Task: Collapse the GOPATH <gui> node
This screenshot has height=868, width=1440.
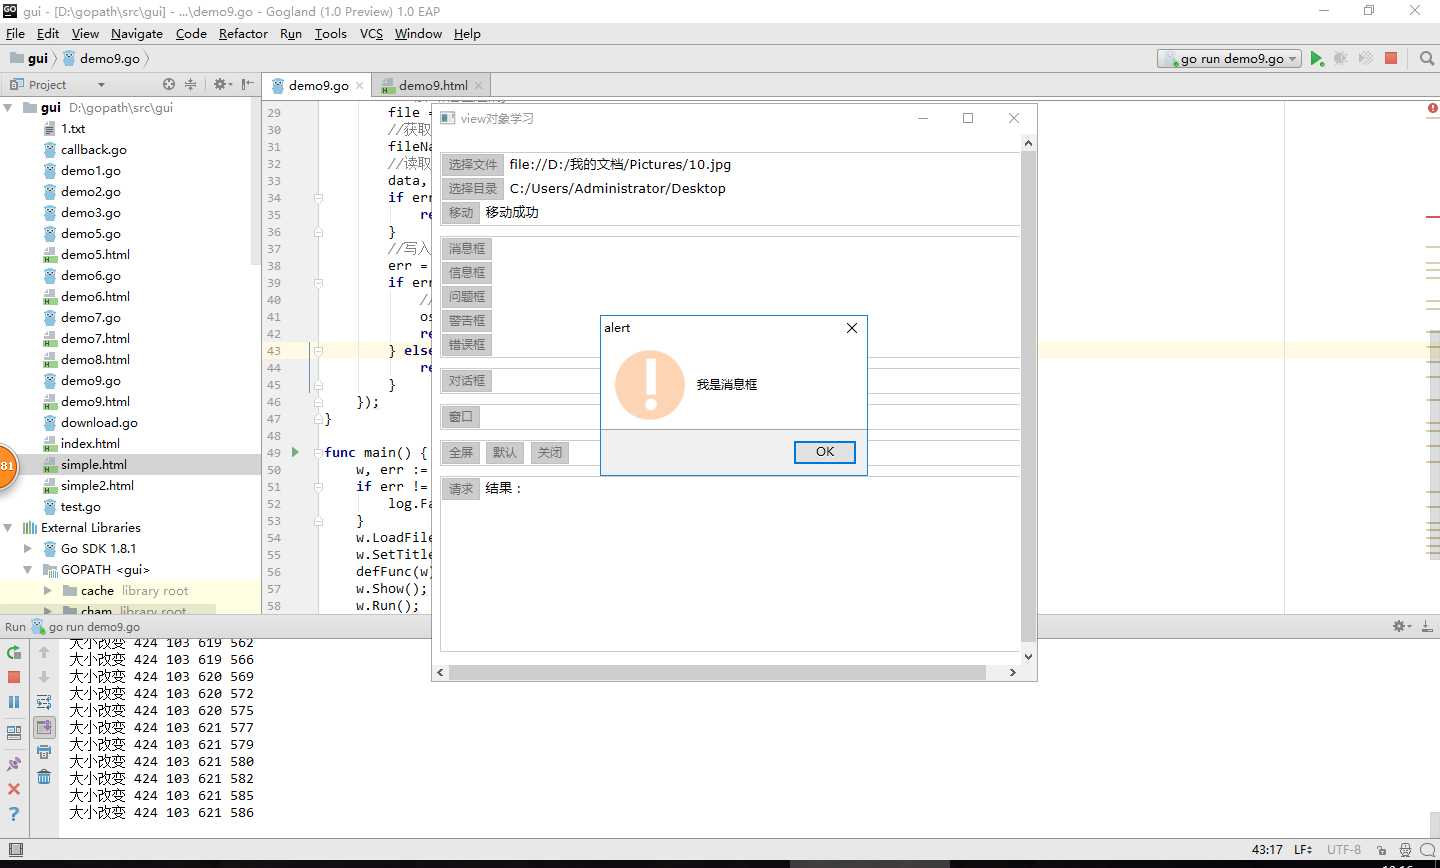Action: click(28, 569)
